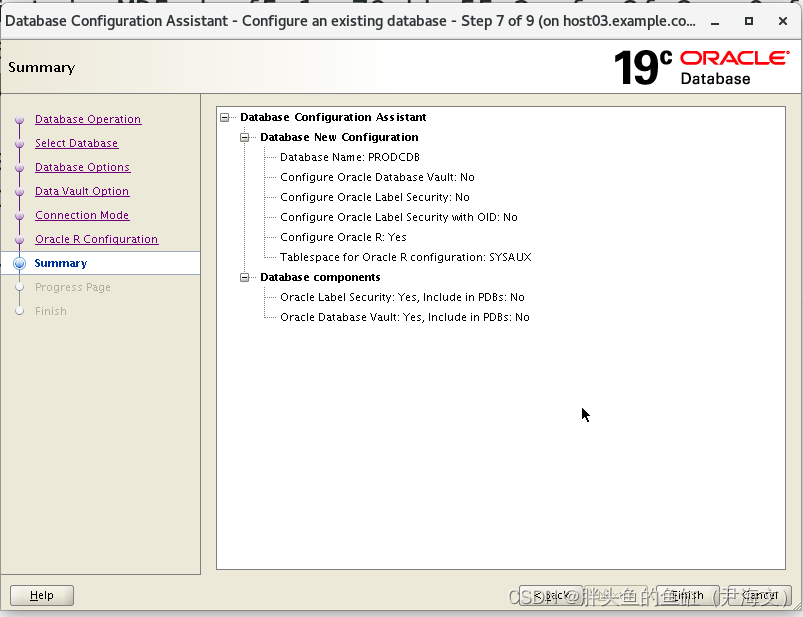The image size is (803, 617).
Task: Select 'Configure Oracle Label Security with OID: No'
Action: tap(399, 217)
